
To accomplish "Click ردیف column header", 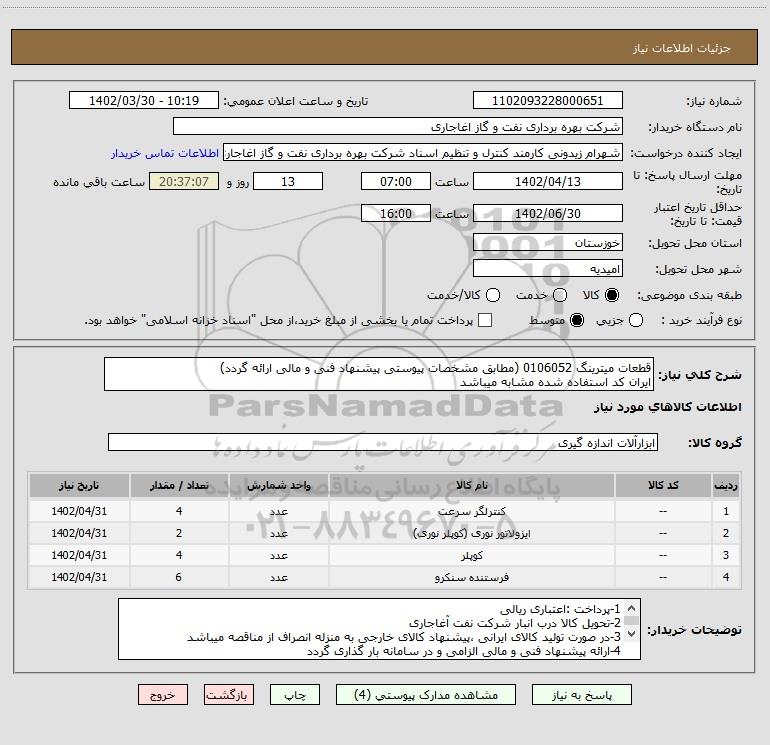I will [x=726, y=485].
